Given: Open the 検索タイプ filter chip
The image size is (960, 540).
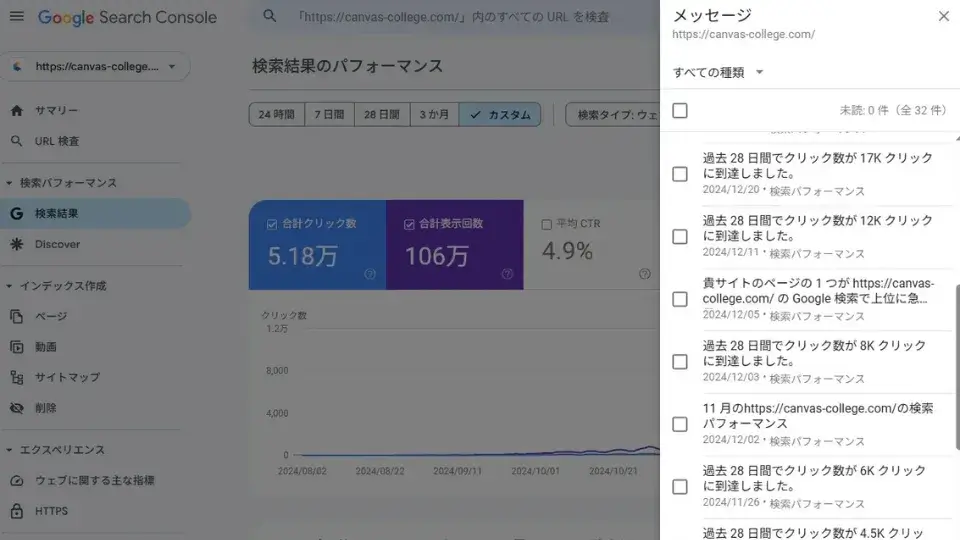Looking at the screenshot, I should pos(612,114).
